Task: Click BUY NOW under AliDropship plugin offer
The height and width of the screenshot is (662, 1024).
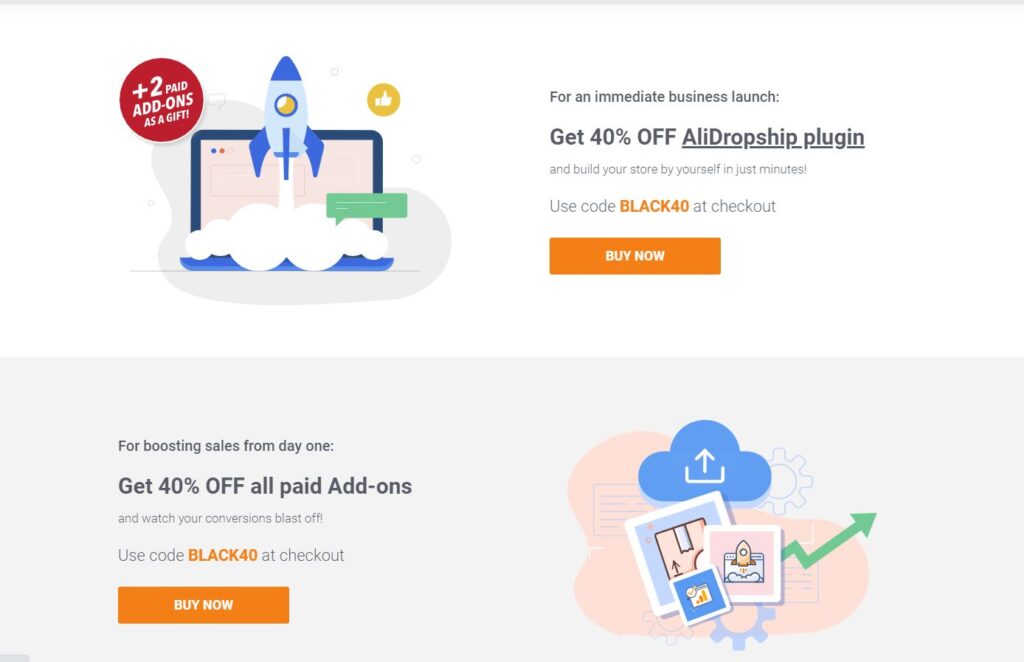Action: pos(635,256)
